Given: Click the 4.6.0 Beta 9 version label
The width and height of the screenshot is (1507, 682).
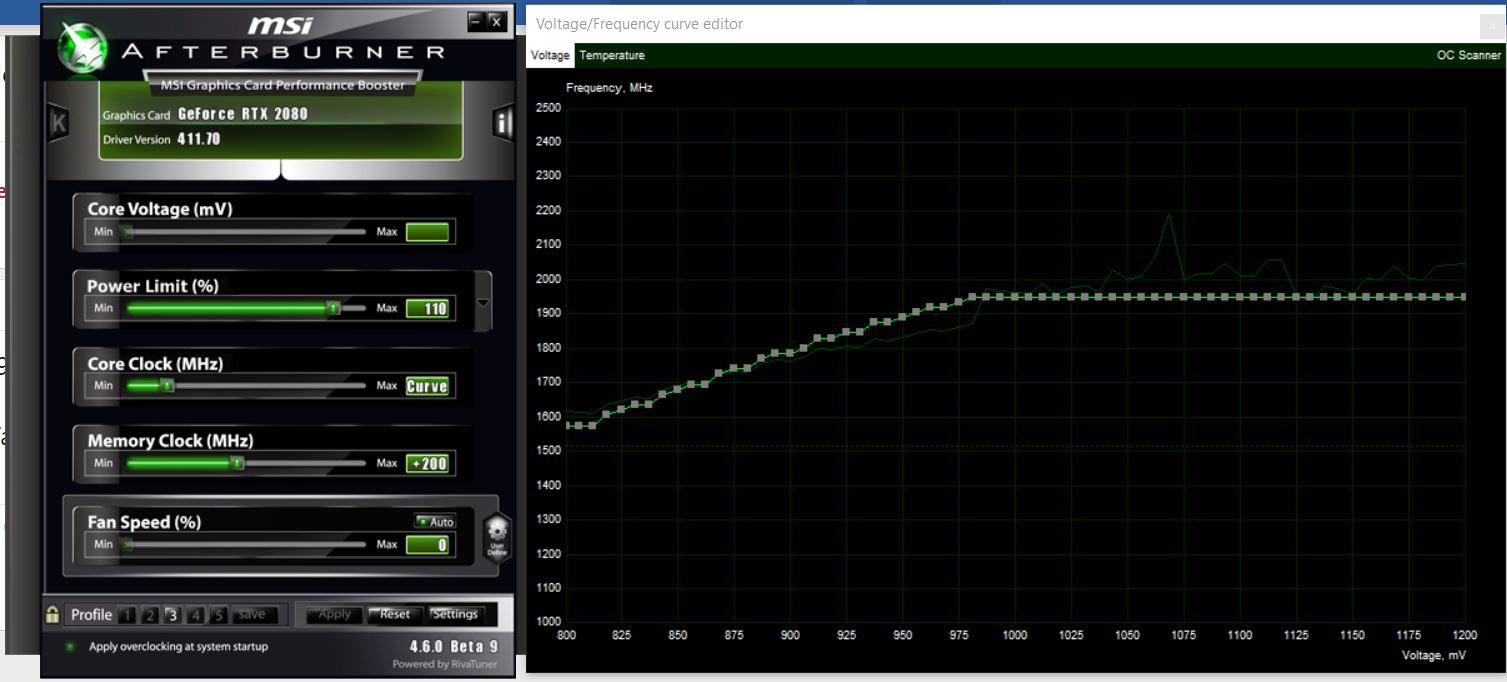Looking at the screenshot, I should click(453, 647).
